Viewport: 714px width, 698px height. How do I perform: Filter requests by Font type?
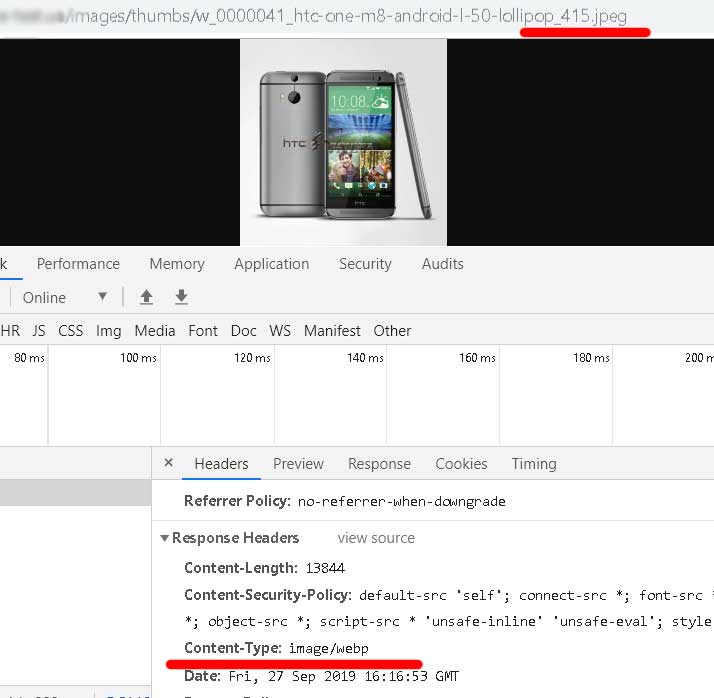tap(203, 331)
